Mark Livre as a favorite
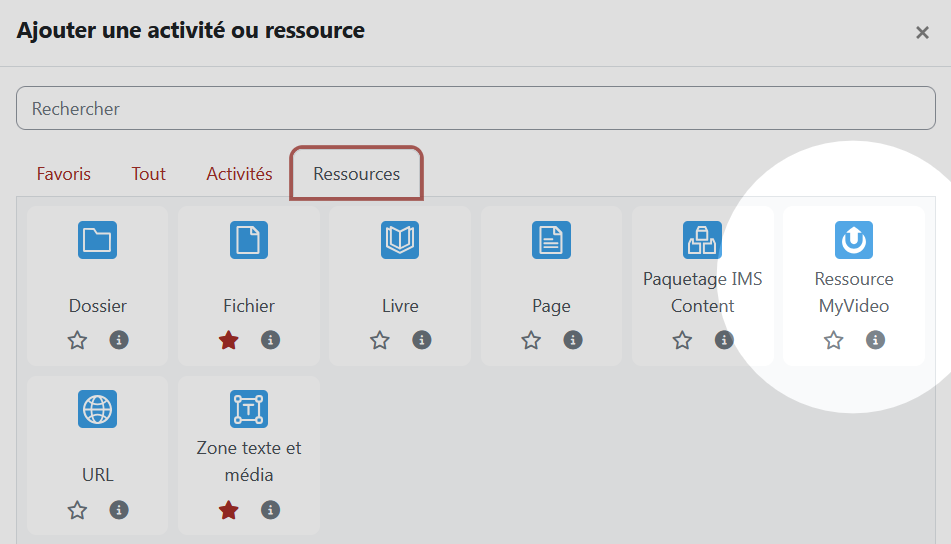Screen dimensions: 951x544 click(380, 340)
